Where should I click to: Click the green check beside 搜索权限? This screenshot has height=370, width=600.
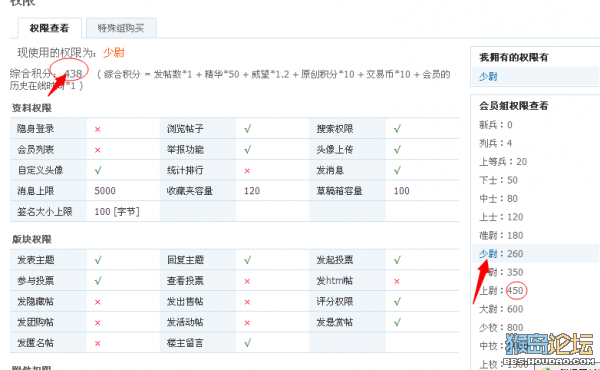tap(397, 129)
